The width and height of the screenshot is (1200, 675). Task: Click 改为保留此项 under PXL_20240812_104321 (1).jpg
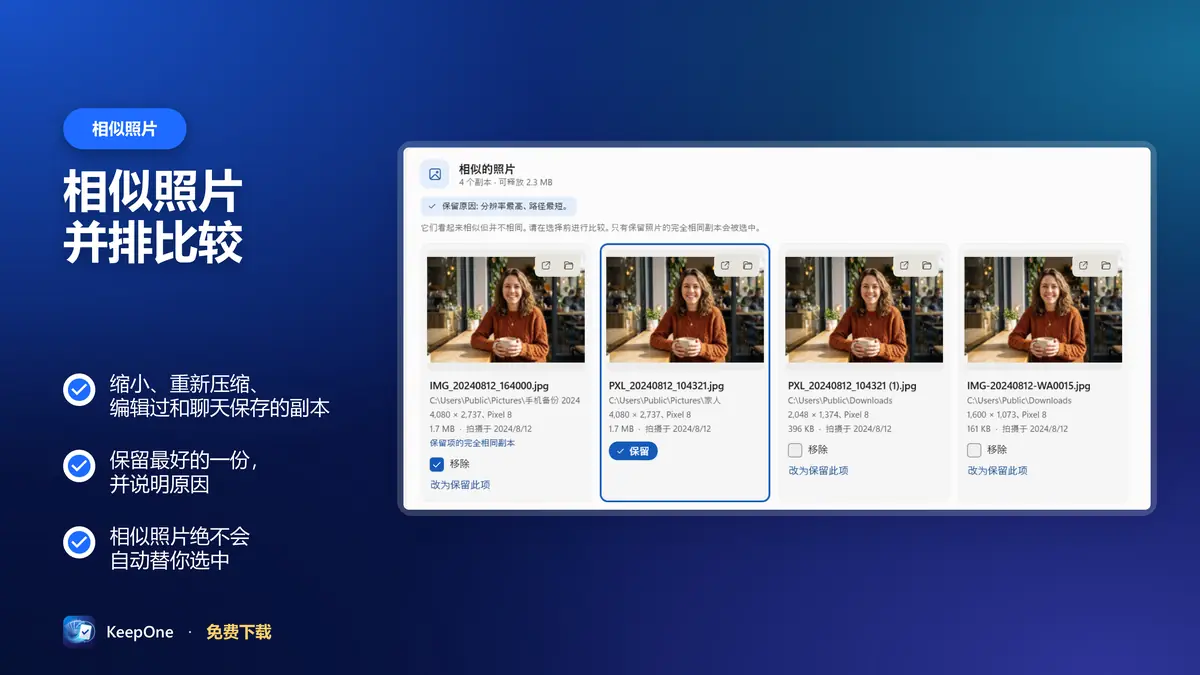click(x=818, y=471)
